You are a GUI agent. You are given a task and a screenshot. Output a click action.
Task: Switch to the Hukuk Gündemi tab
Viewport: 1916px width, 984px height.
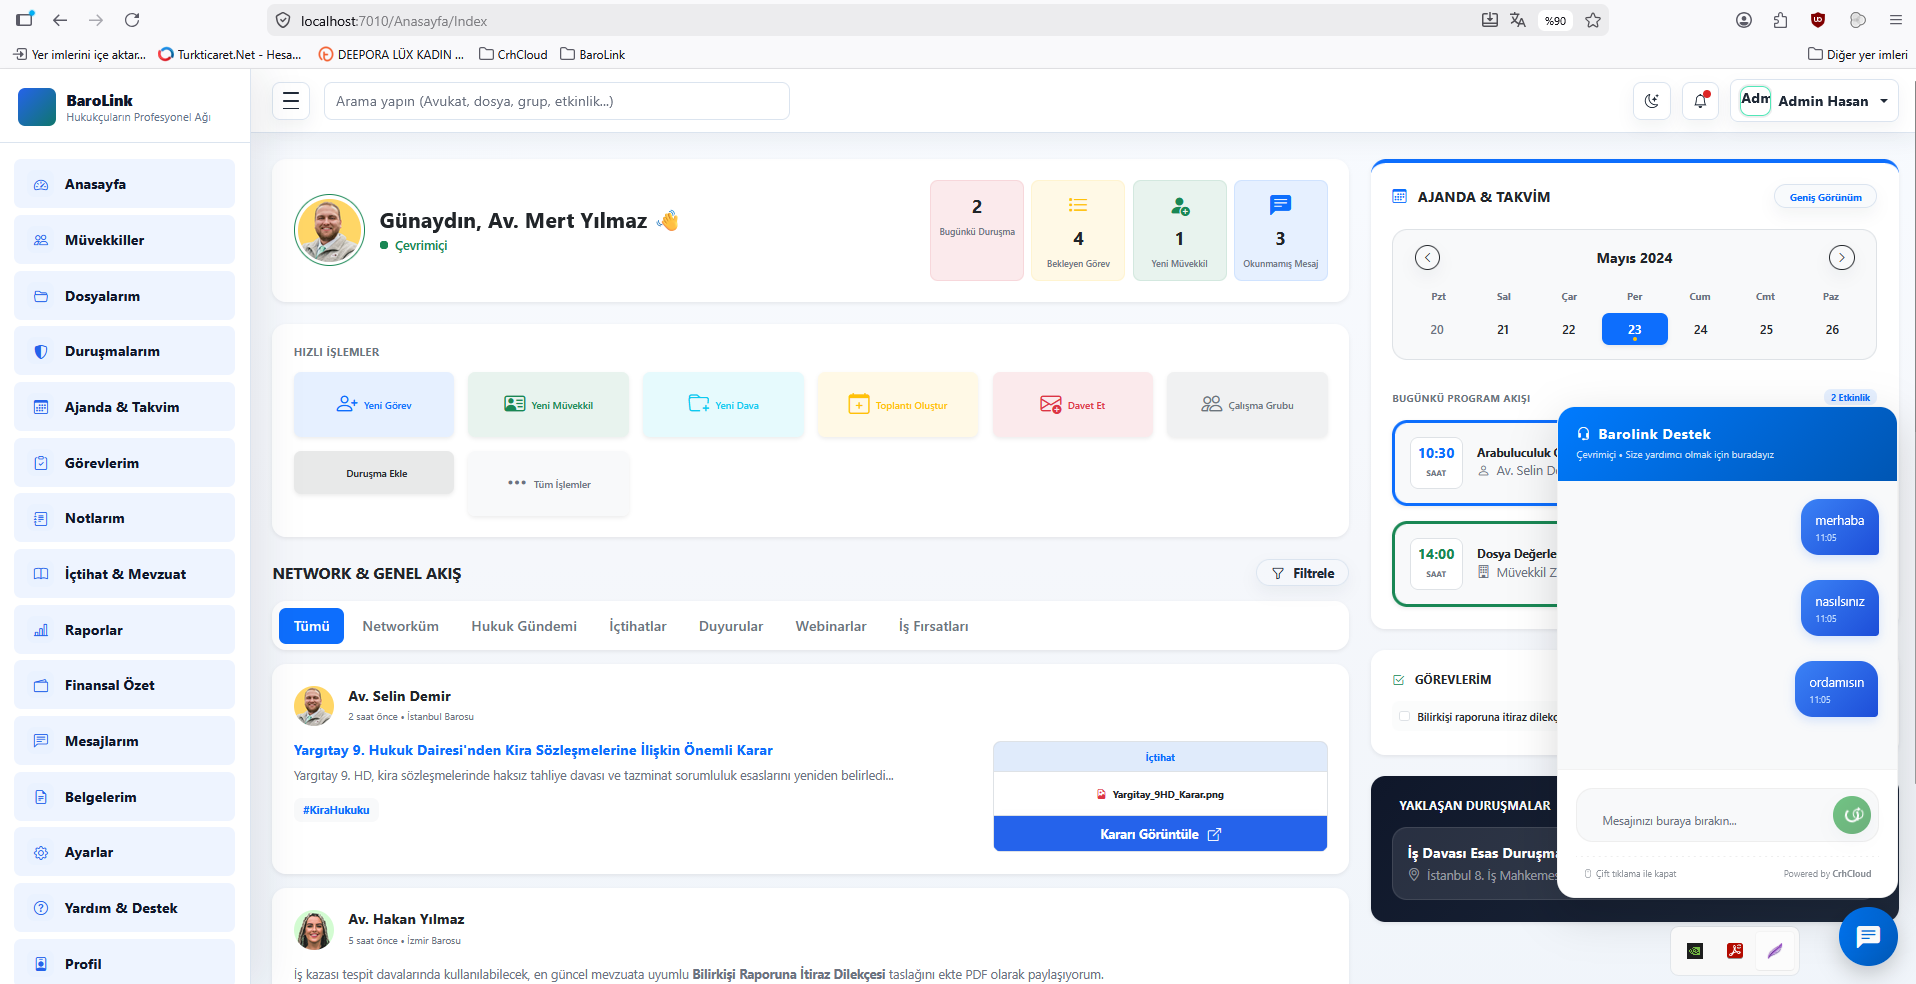(524, 626)
